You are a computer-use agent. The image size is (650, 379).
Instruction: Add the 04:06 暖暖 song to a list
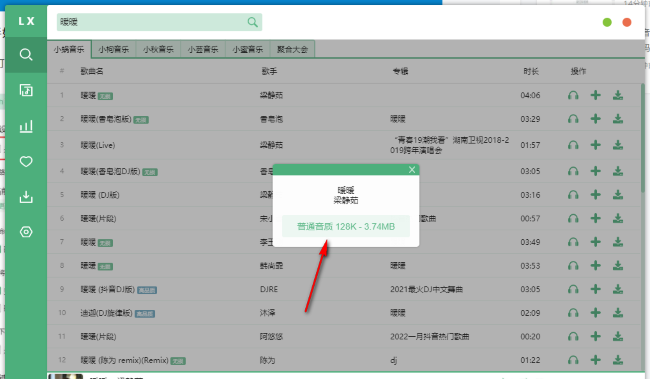coord(595,95)
